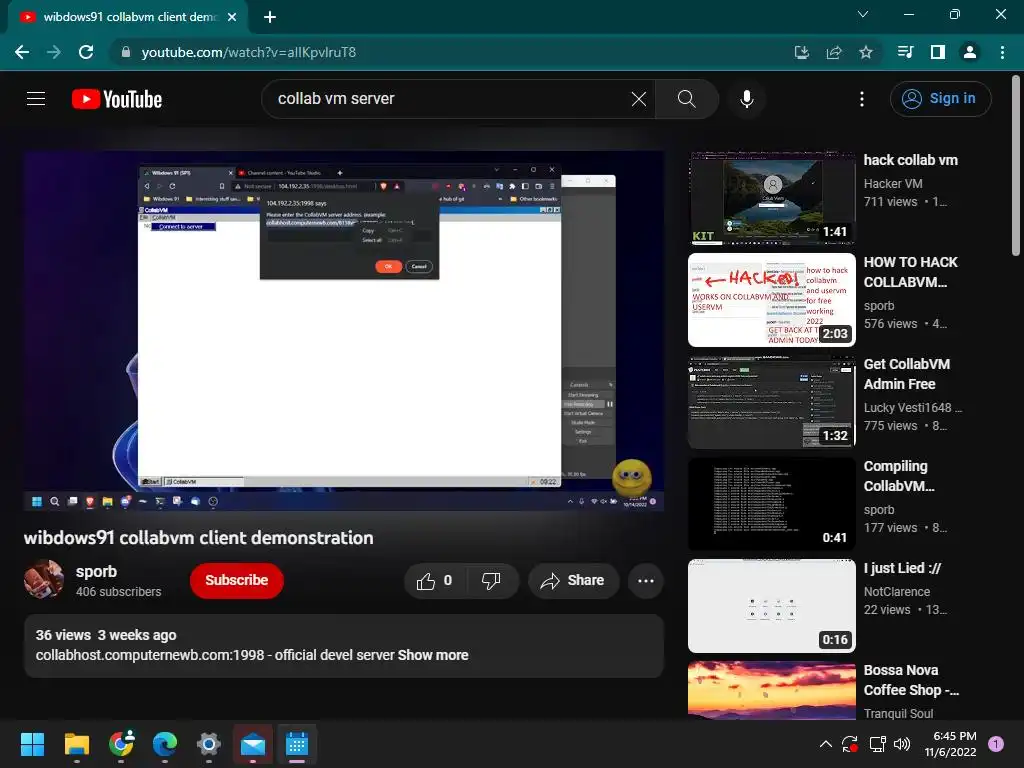This screenshot has height=768, width=1024.
Task: Toggle the browser side panel
Action: 938,52
